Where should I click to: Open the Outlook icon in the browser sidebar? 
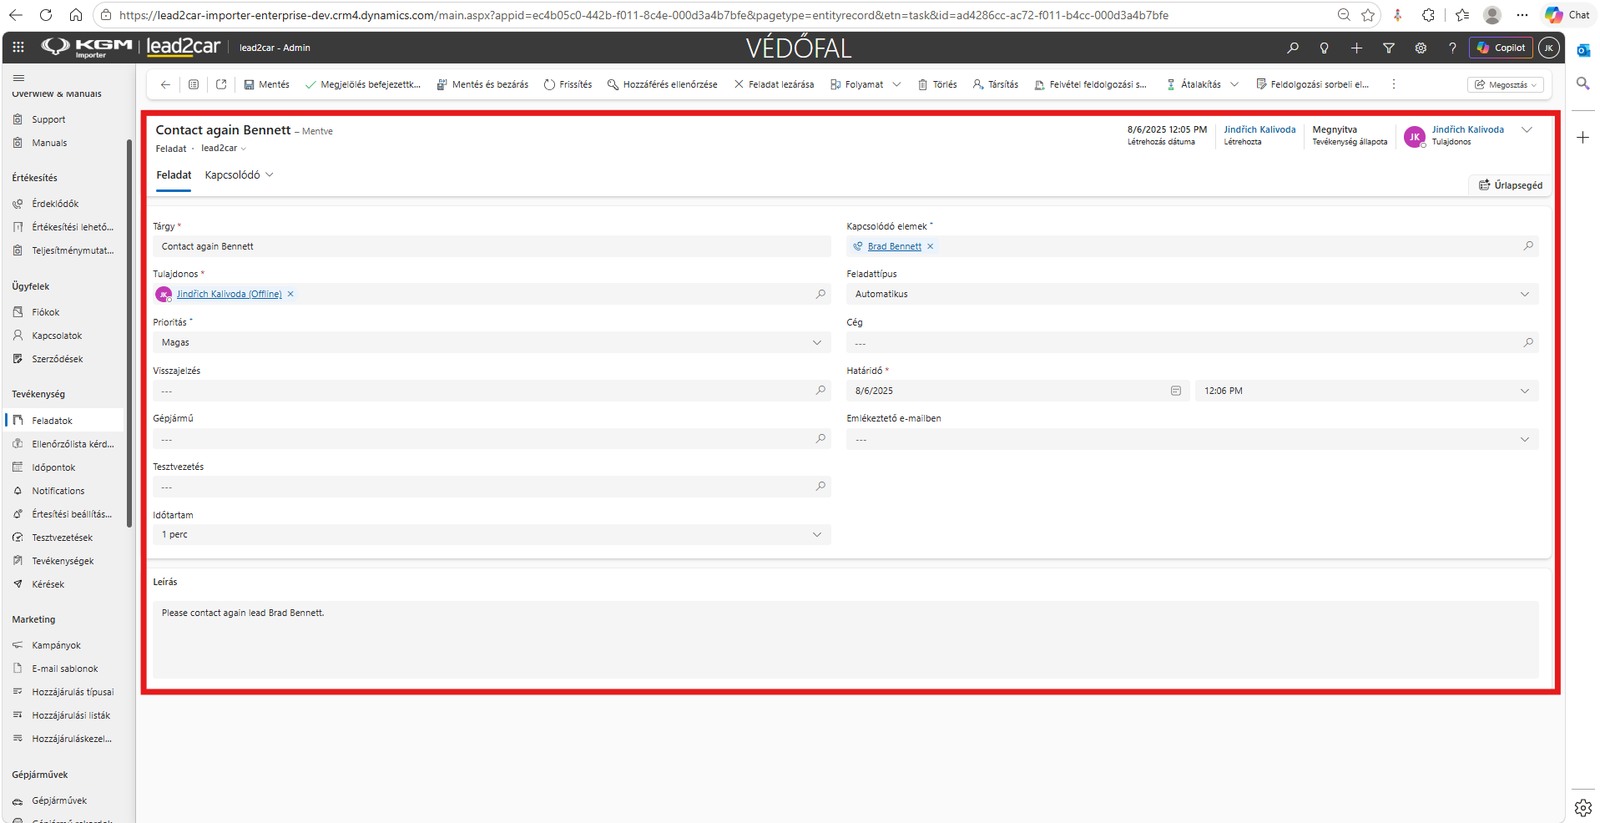(x=1583, y=50)
